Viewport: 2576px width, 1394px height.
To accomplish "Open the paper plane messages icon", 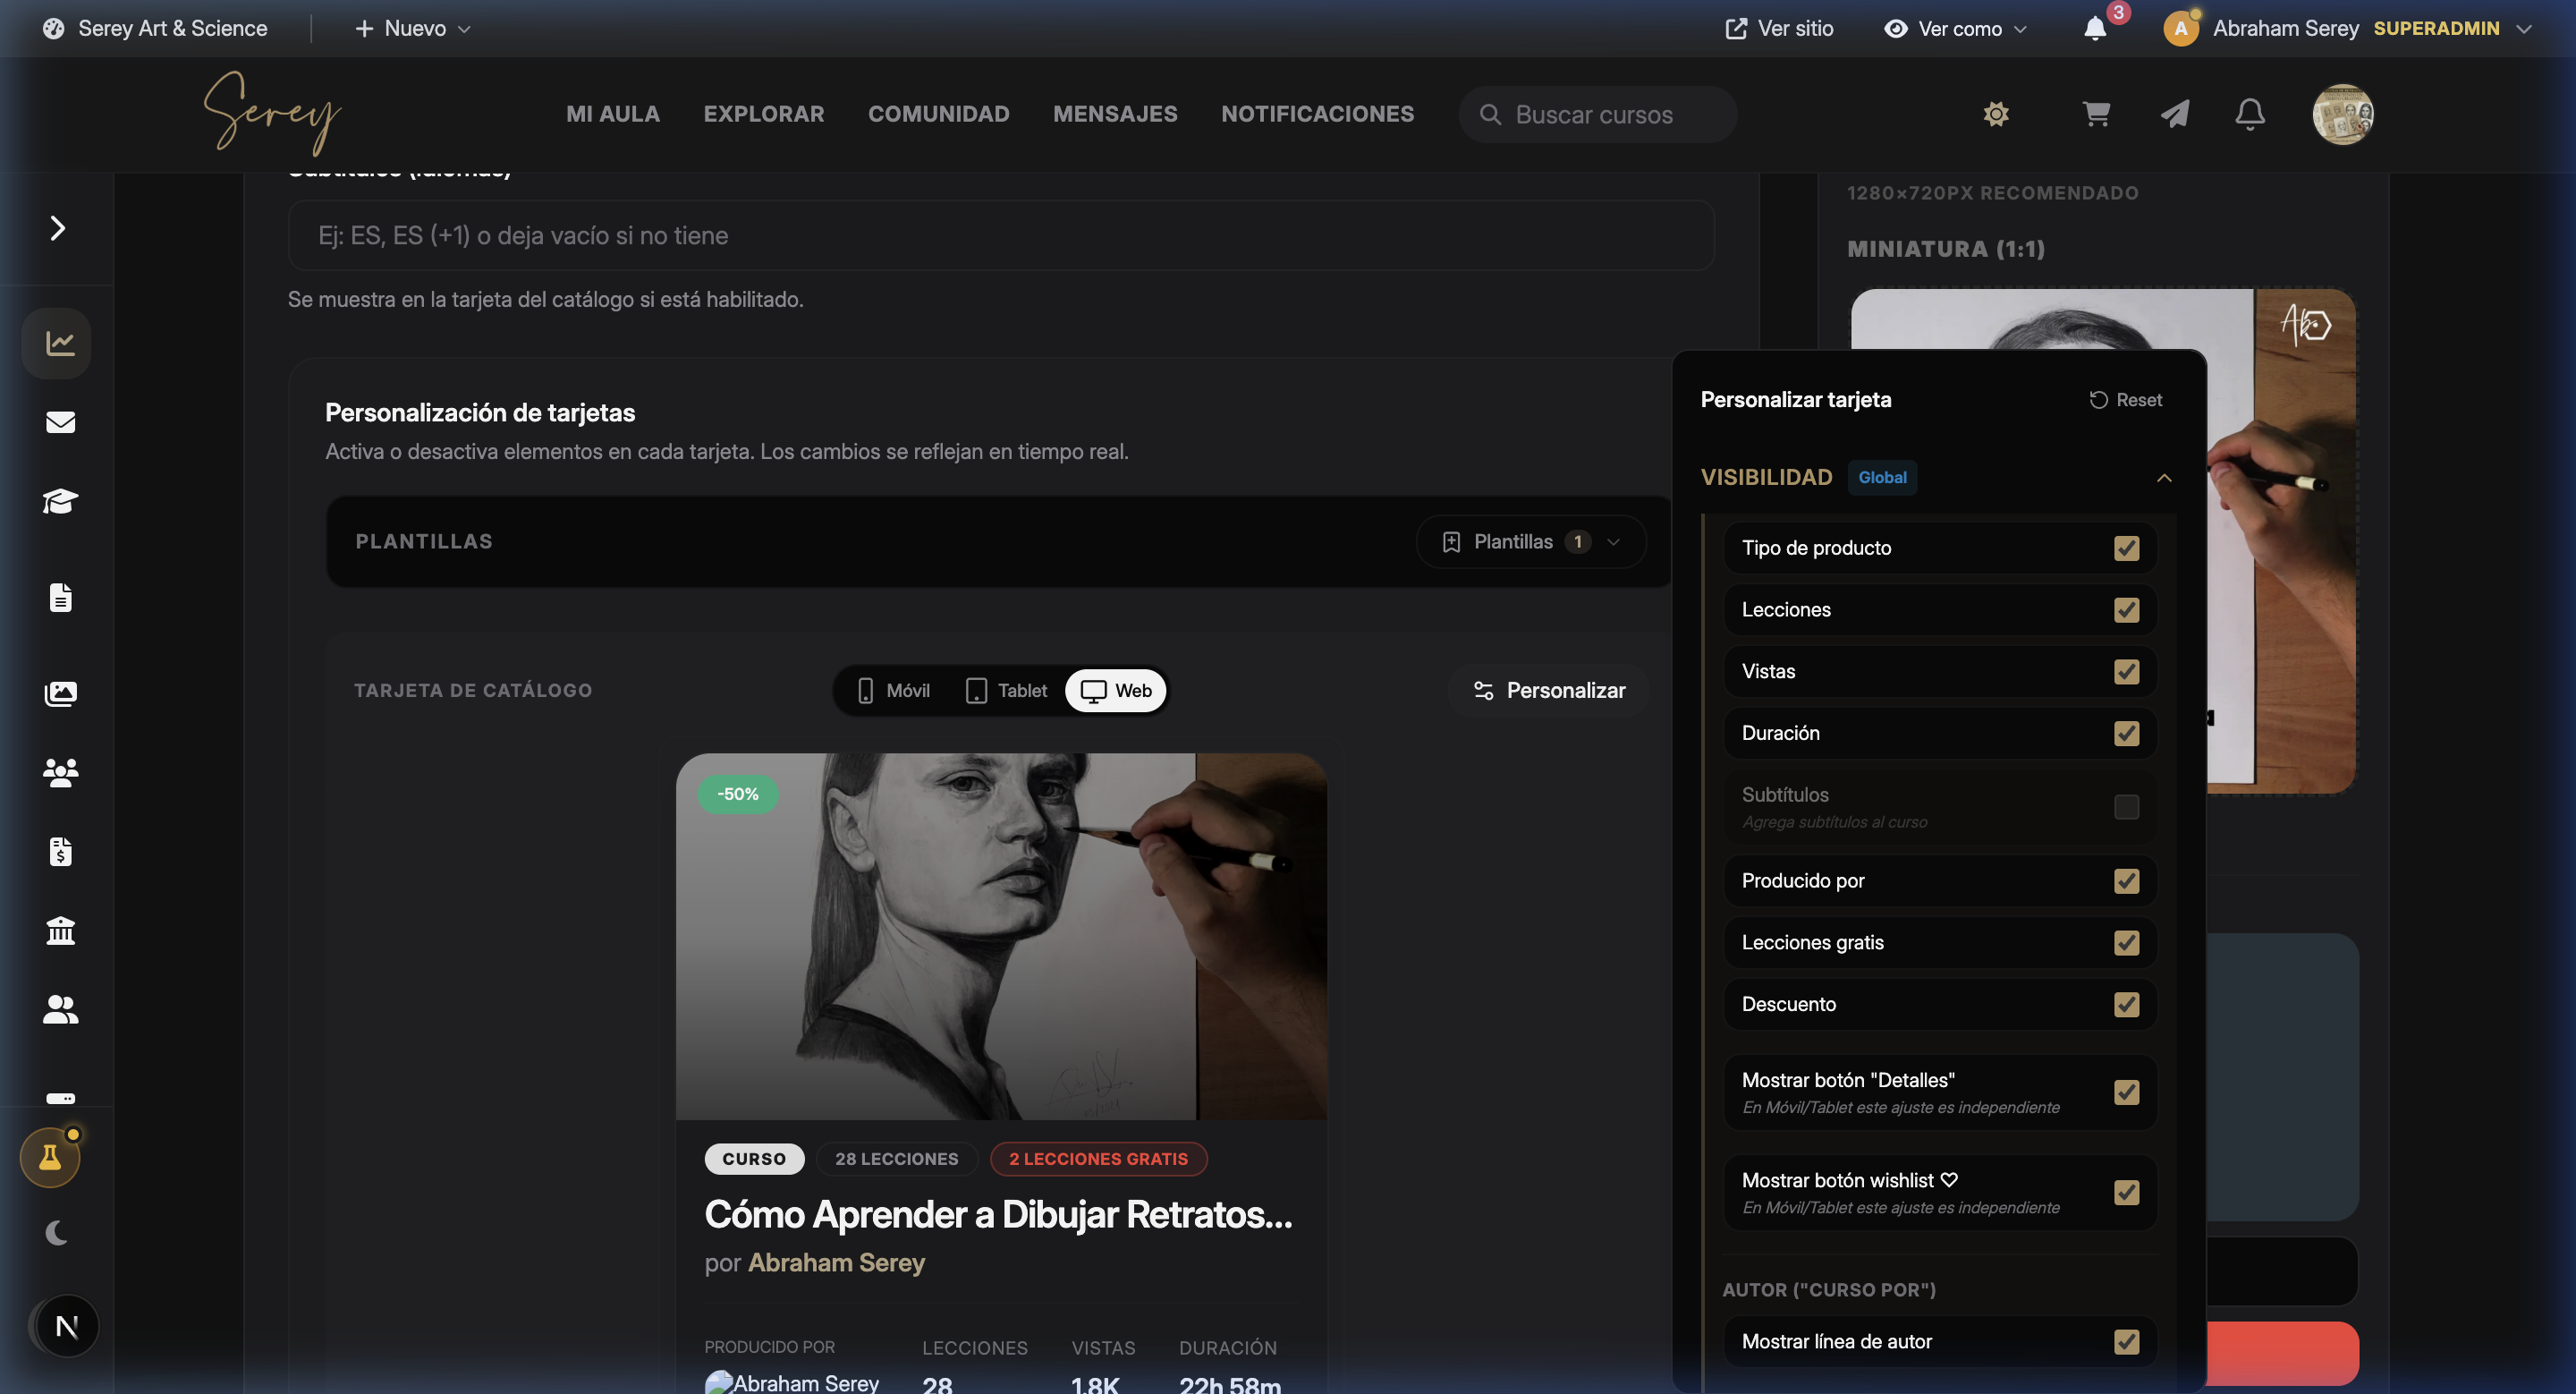I will pos(2174,114).
